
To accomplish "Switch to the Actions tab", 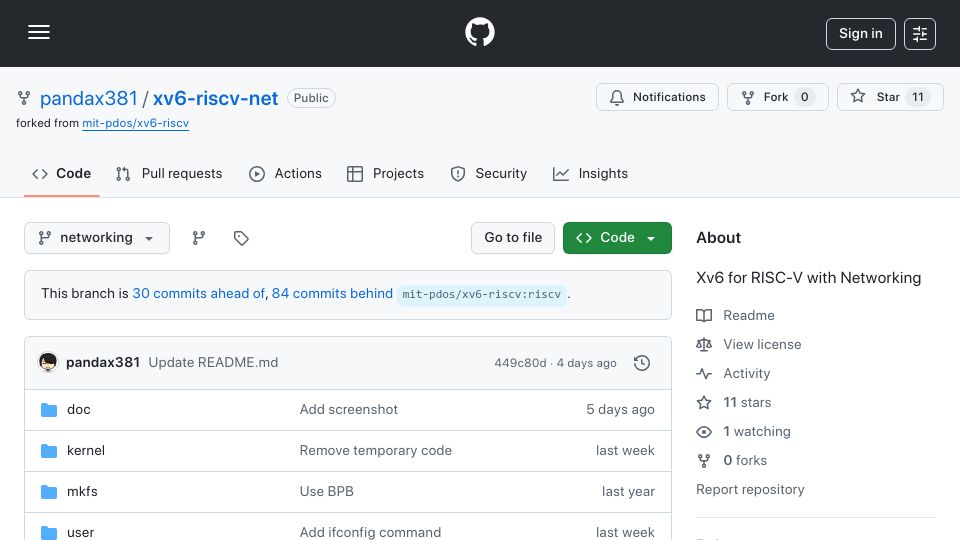I will 285,174.
